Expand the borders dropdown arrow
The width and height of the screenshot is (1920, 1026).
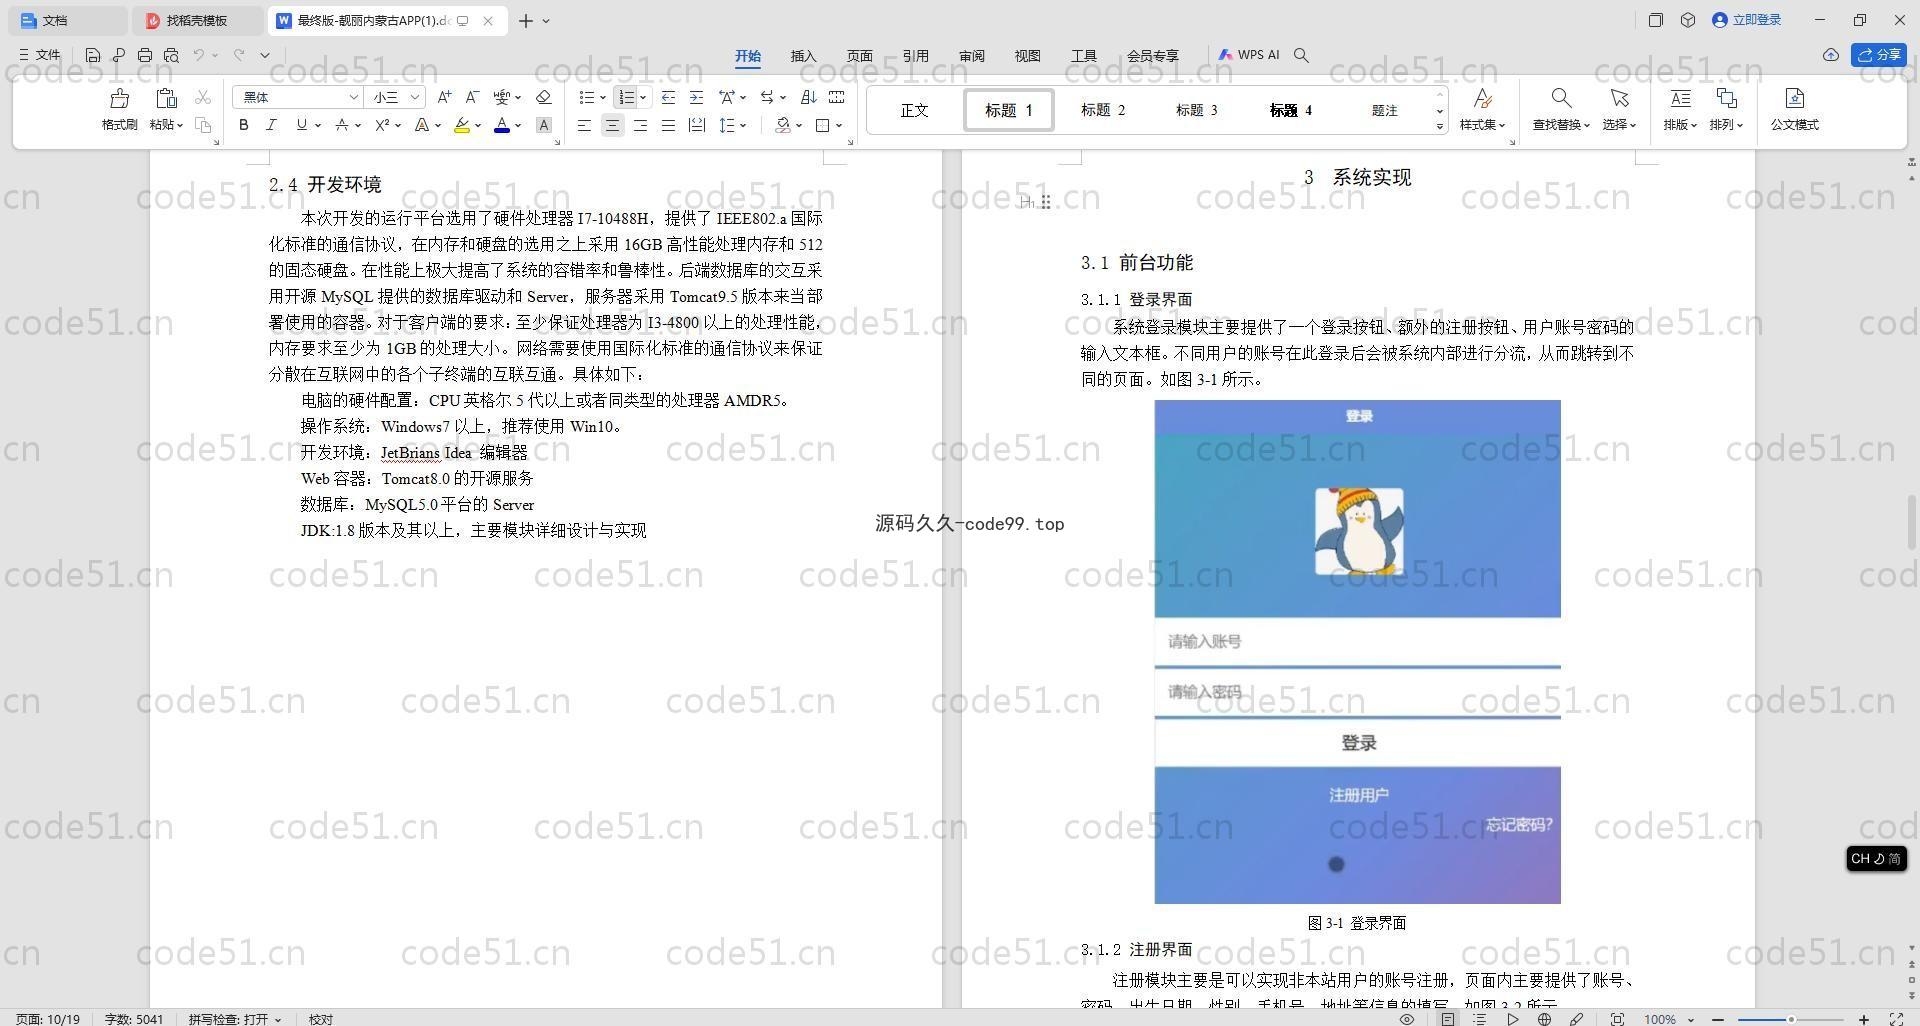[839, 125]
